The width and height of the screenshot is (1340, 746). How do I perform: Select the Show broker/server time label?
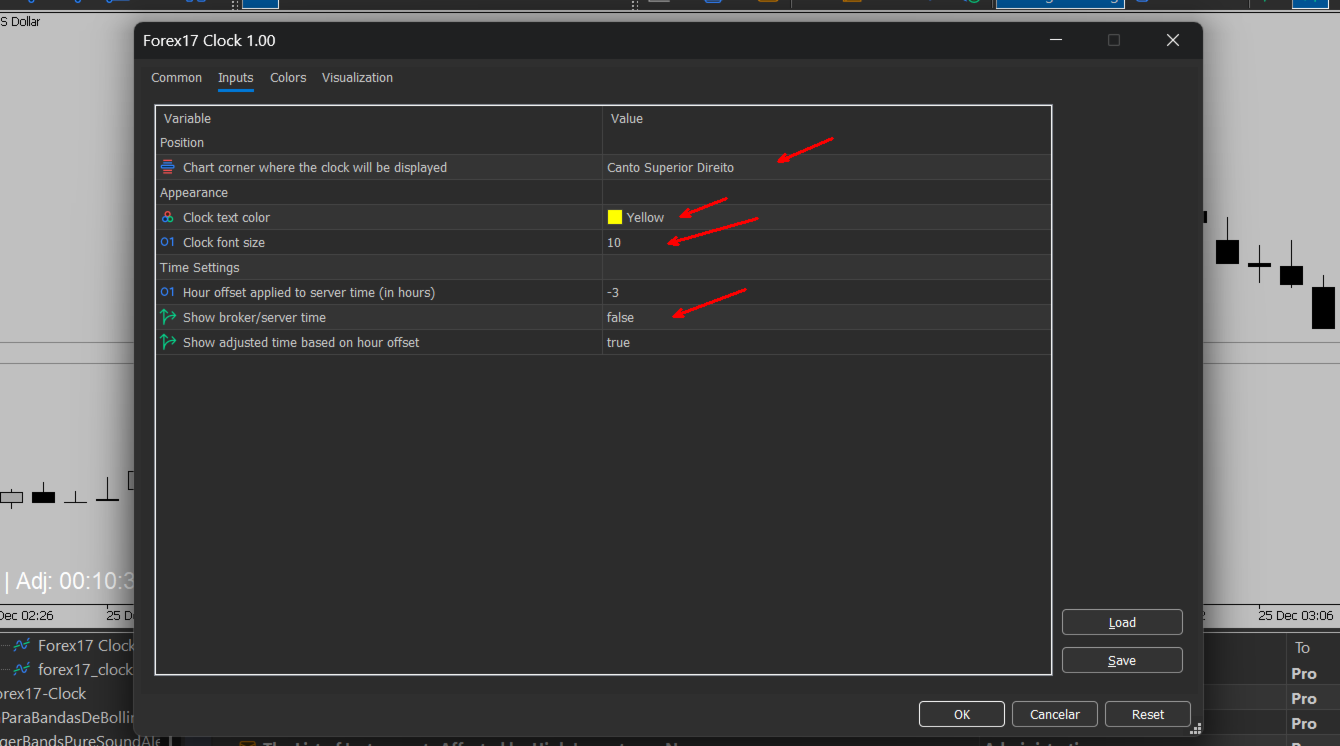(254, 317)
